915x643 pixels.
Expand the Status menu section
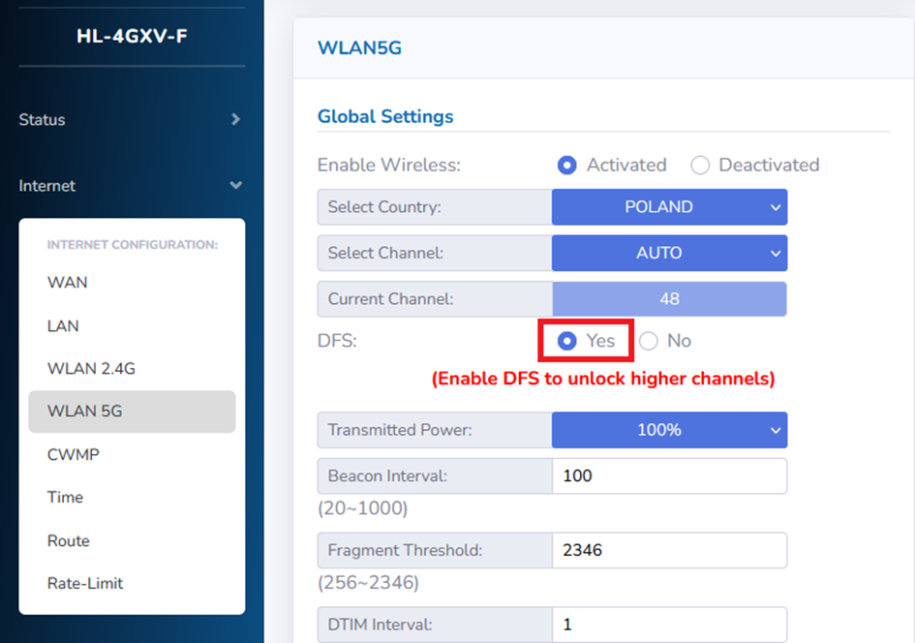(x=128, y=120)
